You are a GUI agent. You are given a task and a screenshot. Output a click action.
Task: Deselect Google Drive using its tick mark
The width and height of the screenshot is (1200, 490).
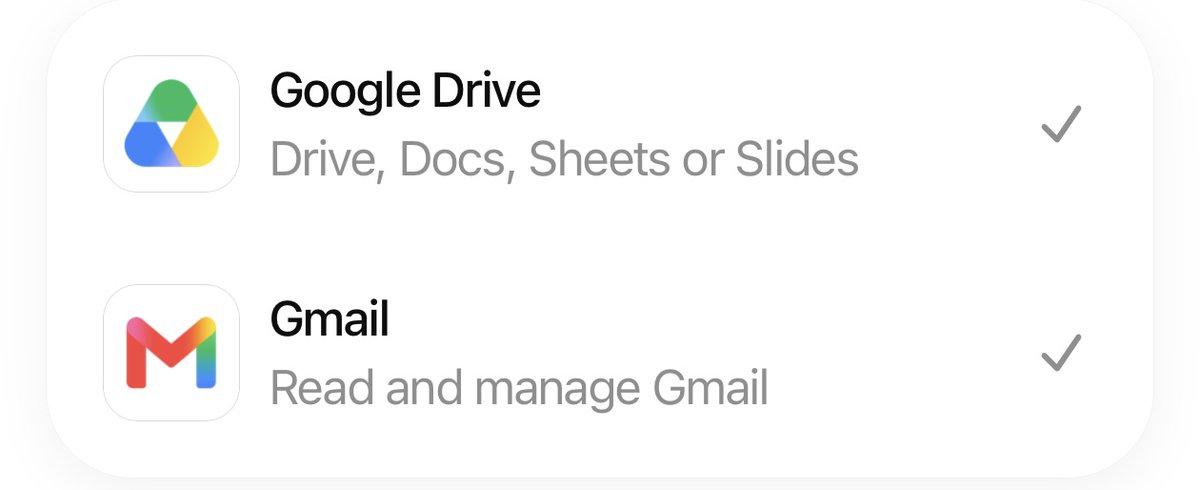[1061, 125]
